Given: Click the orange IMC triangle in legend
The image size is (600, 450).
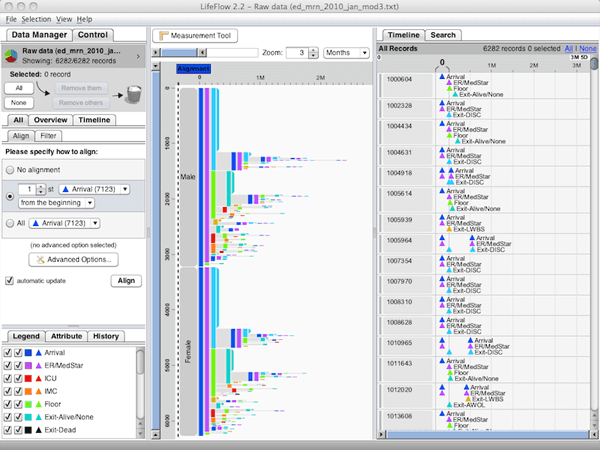Looking at the screenshot, I should click(39, 391).
